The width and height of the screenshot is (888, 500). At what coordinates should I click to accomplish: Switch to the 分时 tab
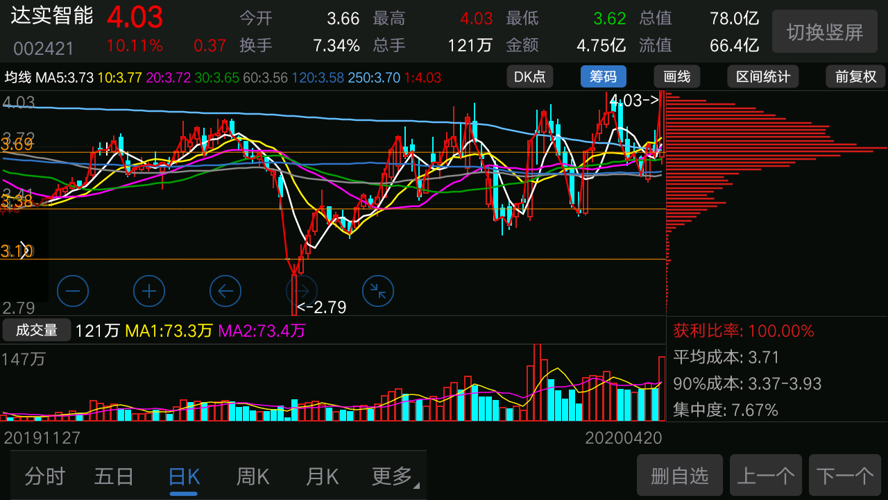coord(45,476)
